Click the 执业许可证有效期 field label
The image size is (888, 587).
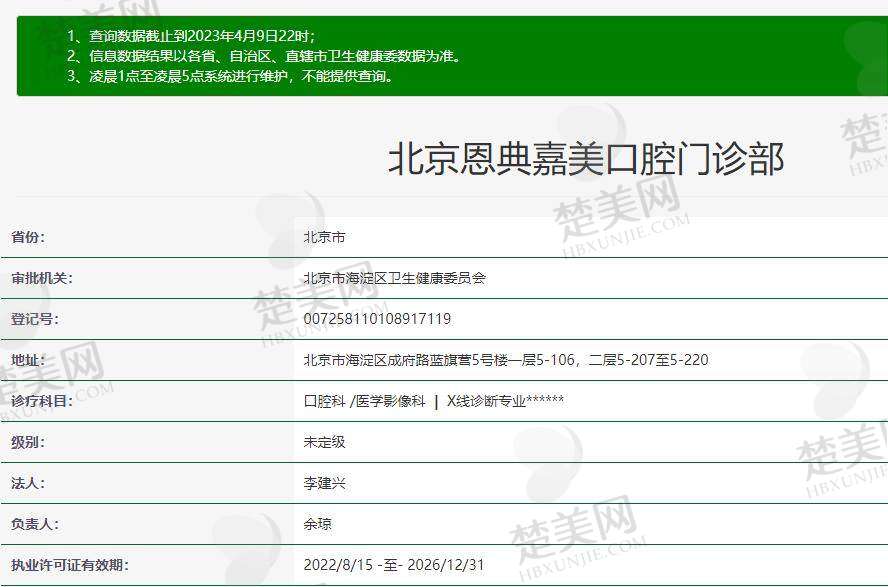pos(69,565)
